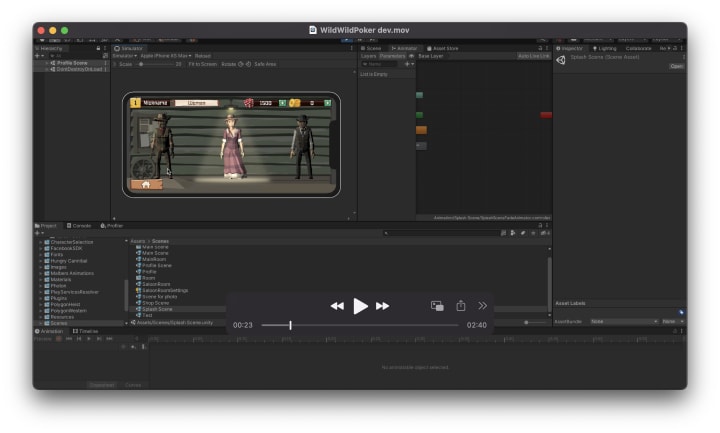Click the playback scrubber position marker
This screenshot has height=433, width=720.
pos(291,325)
